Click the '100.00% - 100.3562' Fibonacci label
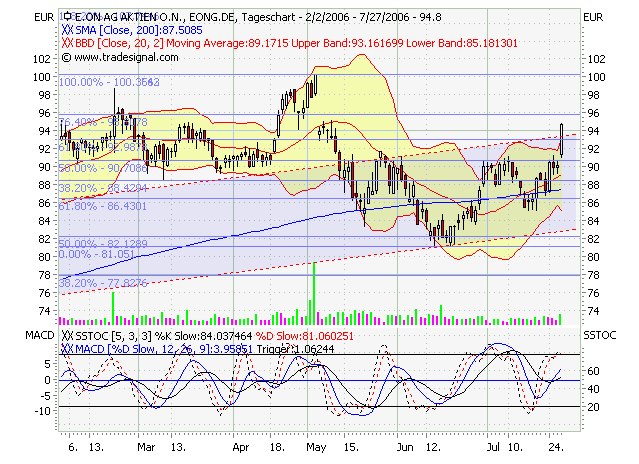639x464 pixels. (109, 82)
